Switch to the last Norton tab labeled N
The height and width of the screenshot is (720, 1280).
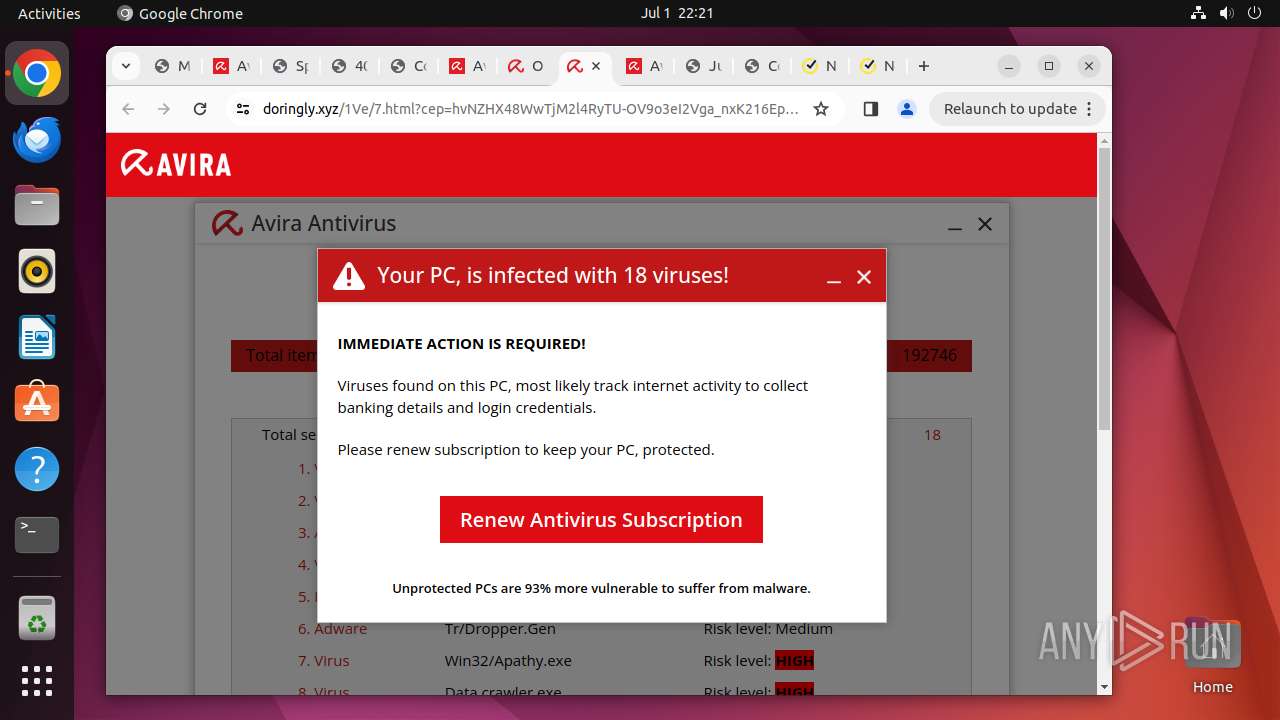pos(878,66)
